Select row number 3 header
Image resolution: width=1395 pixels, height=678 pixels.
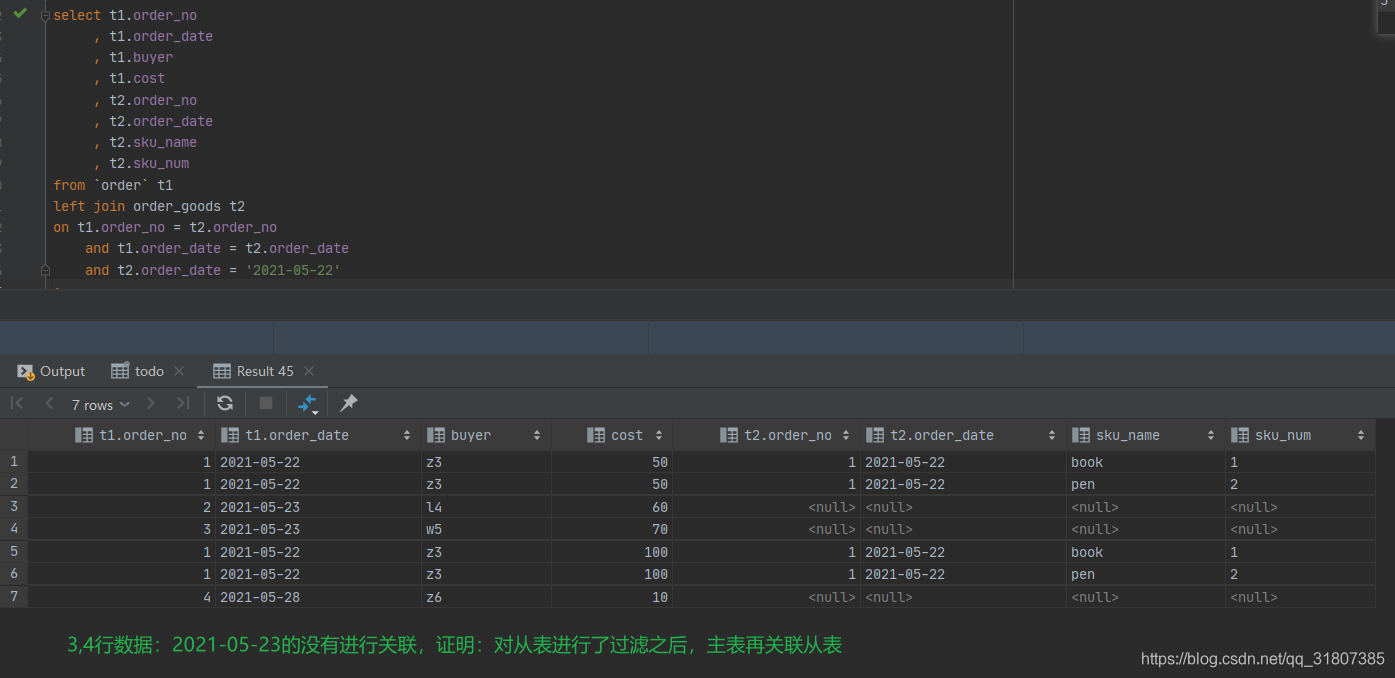(x=14, y=507)
